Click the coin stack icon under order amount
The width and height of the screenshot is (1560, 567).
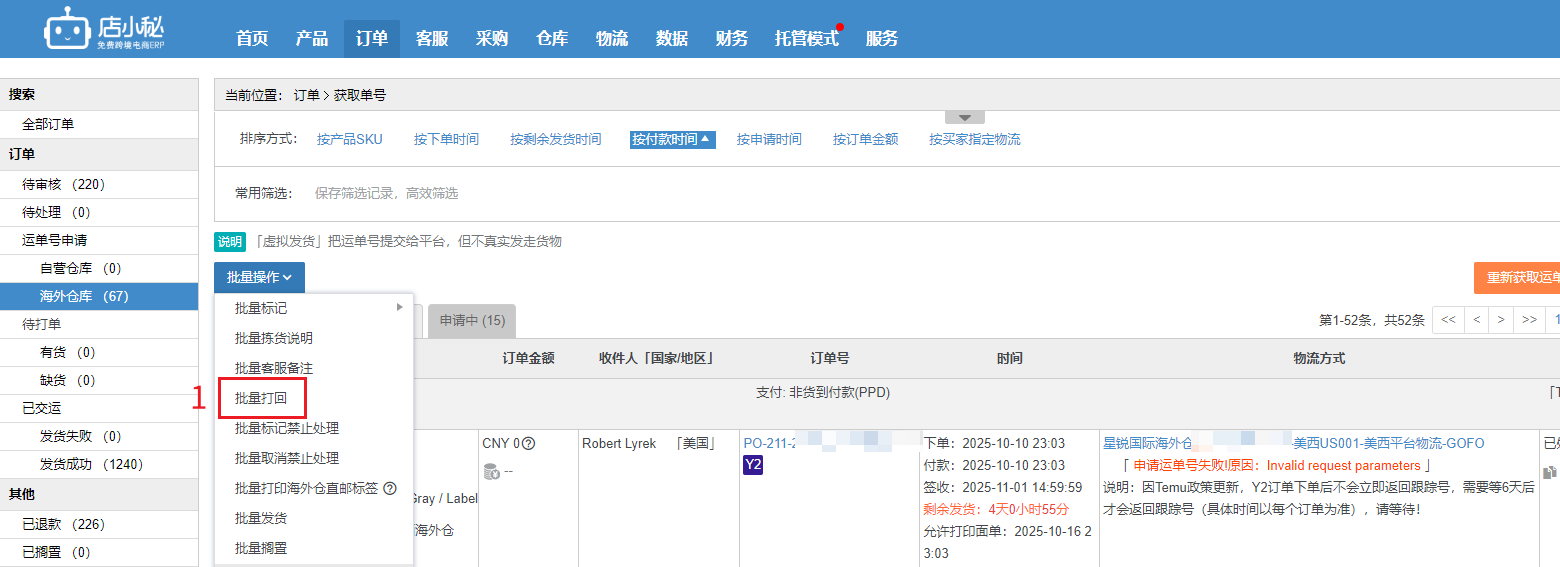tap(491, 471)
